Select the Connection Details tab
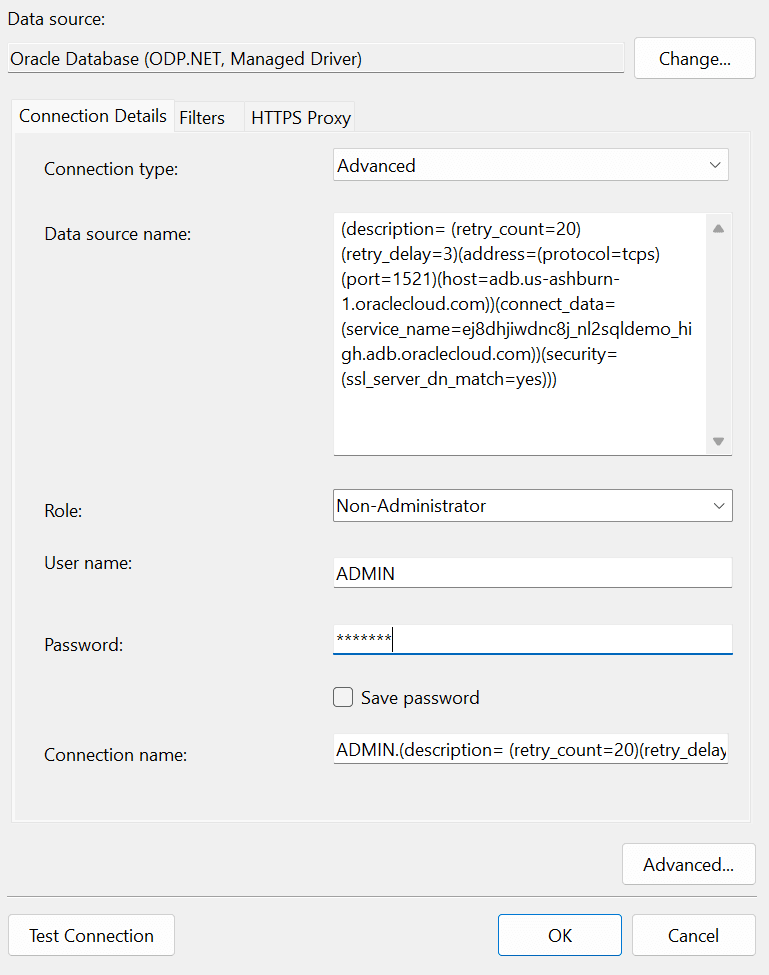Image resolution: width=769 pixels, height=975 pixels. 92,116
